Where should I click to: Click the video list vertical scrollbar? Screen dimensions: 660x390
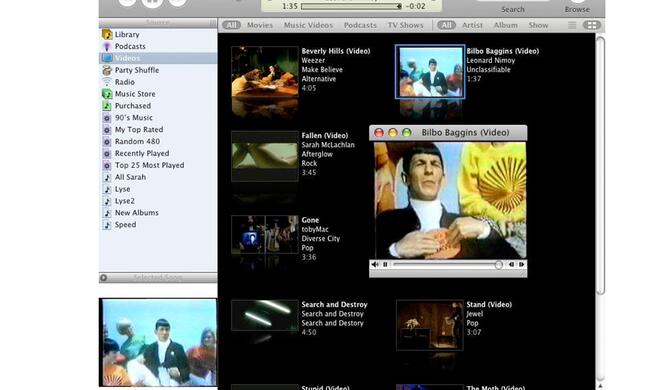(600, 166)
